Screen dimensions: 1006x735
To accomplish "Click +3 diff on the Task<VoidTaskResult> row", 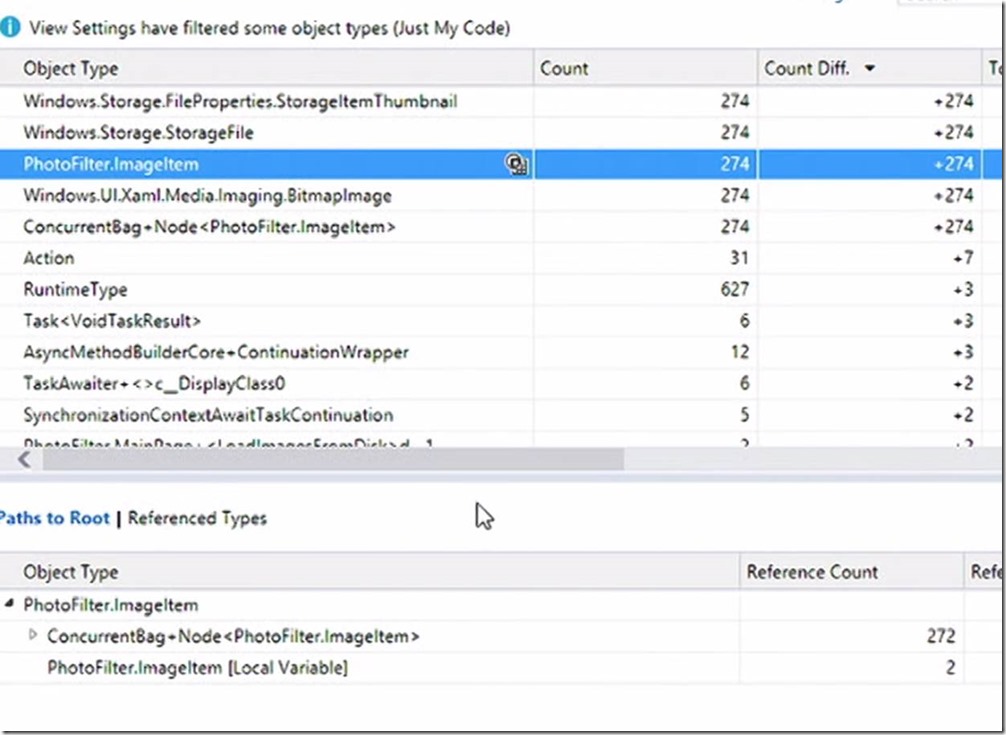I will click(962, 321).
